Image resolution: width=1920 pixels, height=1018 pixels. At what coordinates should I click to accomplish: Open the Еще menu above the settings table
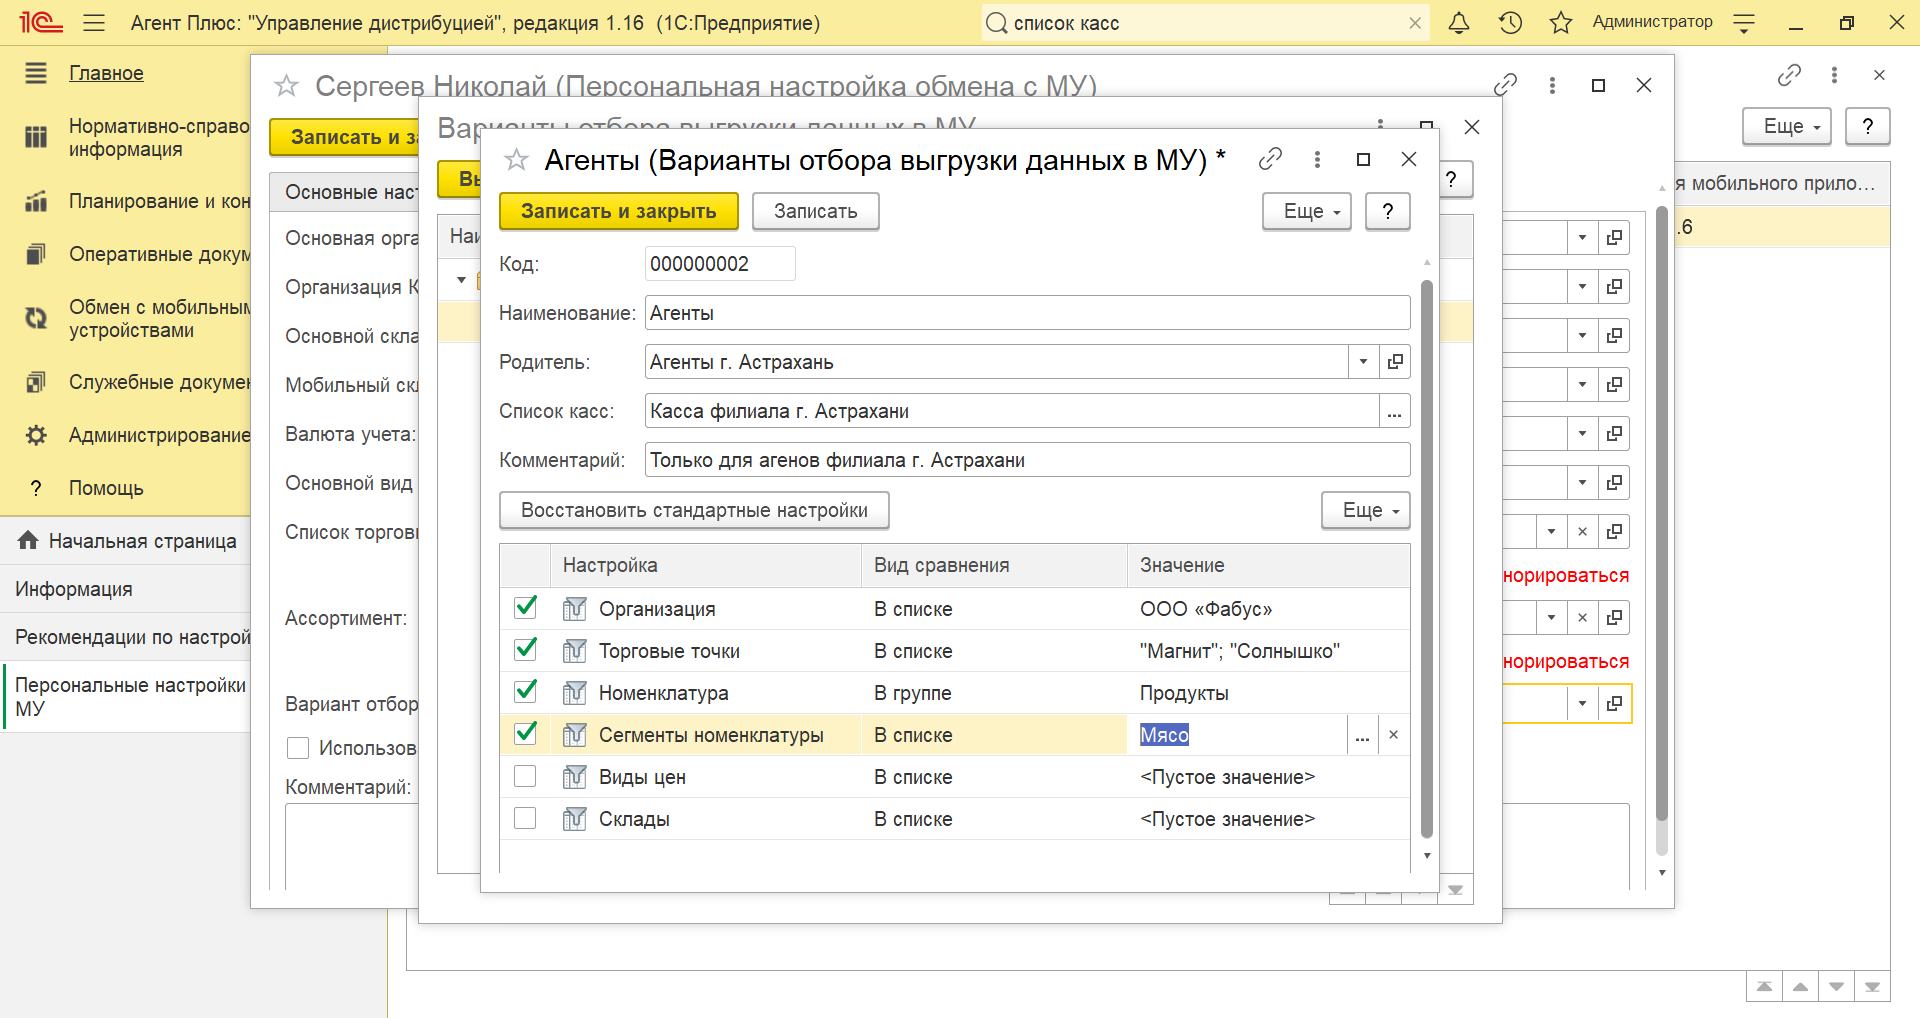click(x=1366, y=510)
